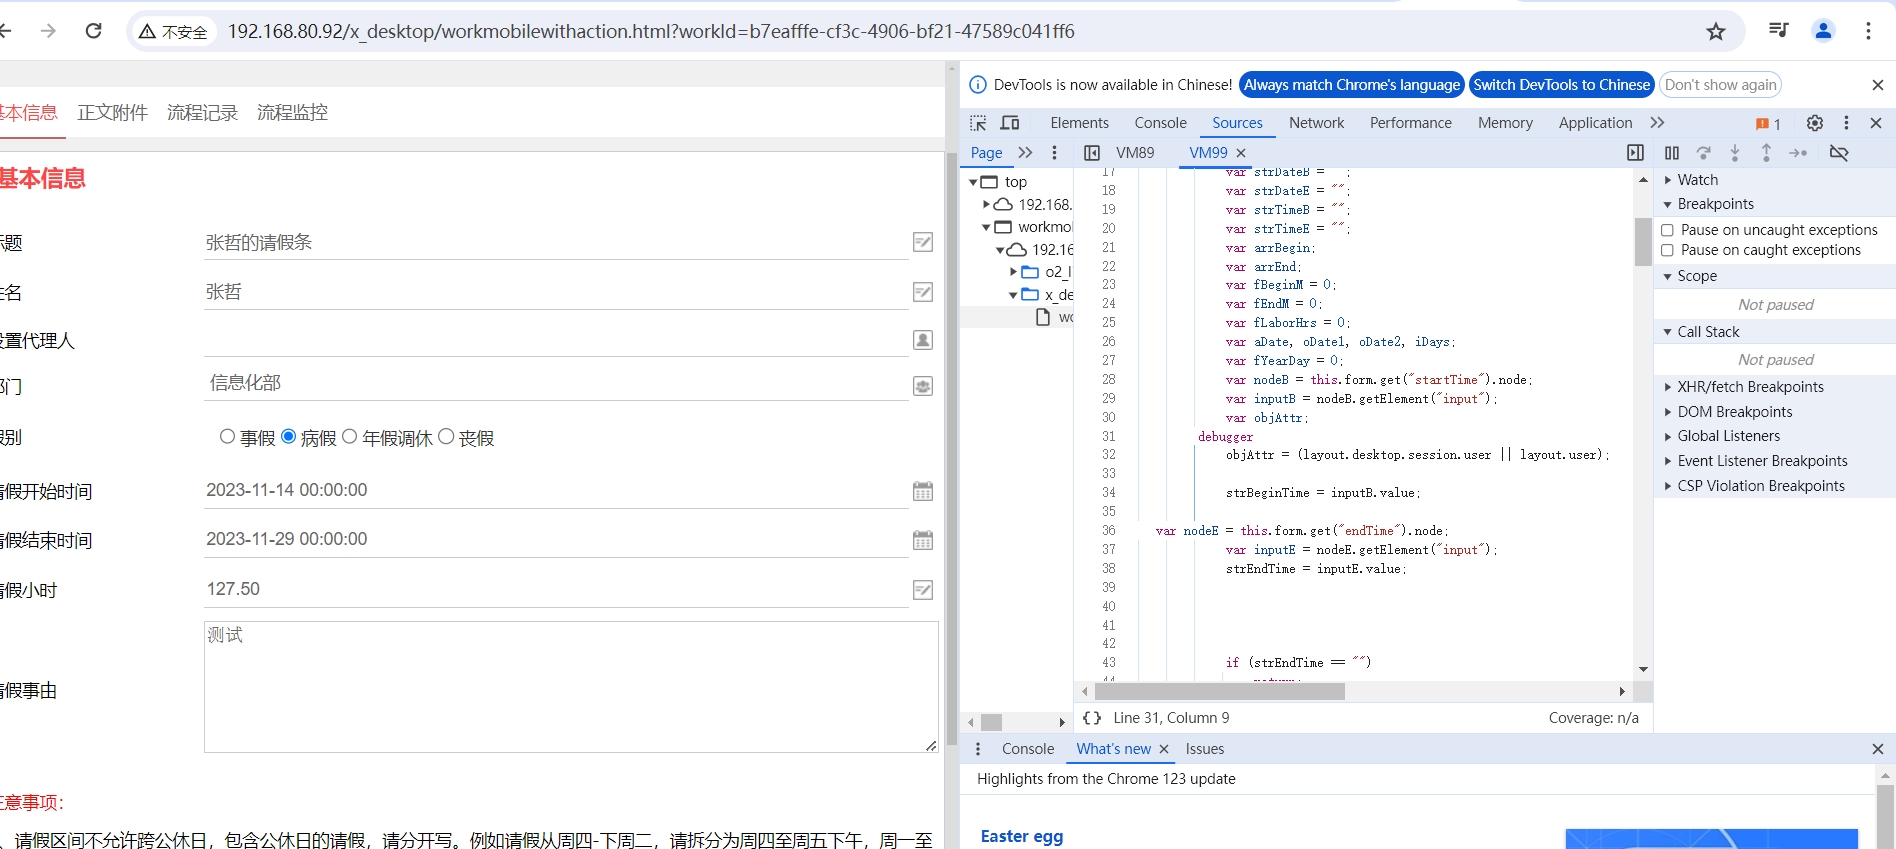Image resolution: width=1896 pixels, height=849 pixels.
Task: Click pretty print braces icon
Action: (1092, 718)
